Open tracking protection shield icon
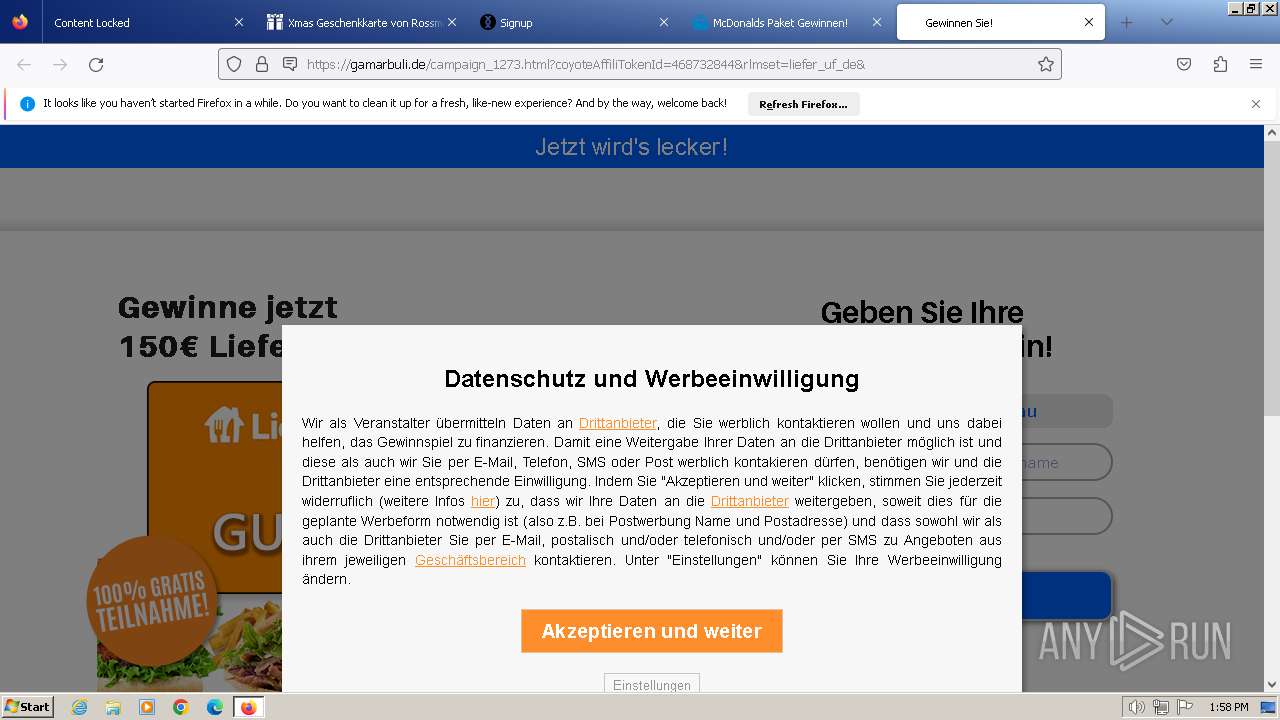Screen dimensions: 1280x720 click(x=234, y=64)
